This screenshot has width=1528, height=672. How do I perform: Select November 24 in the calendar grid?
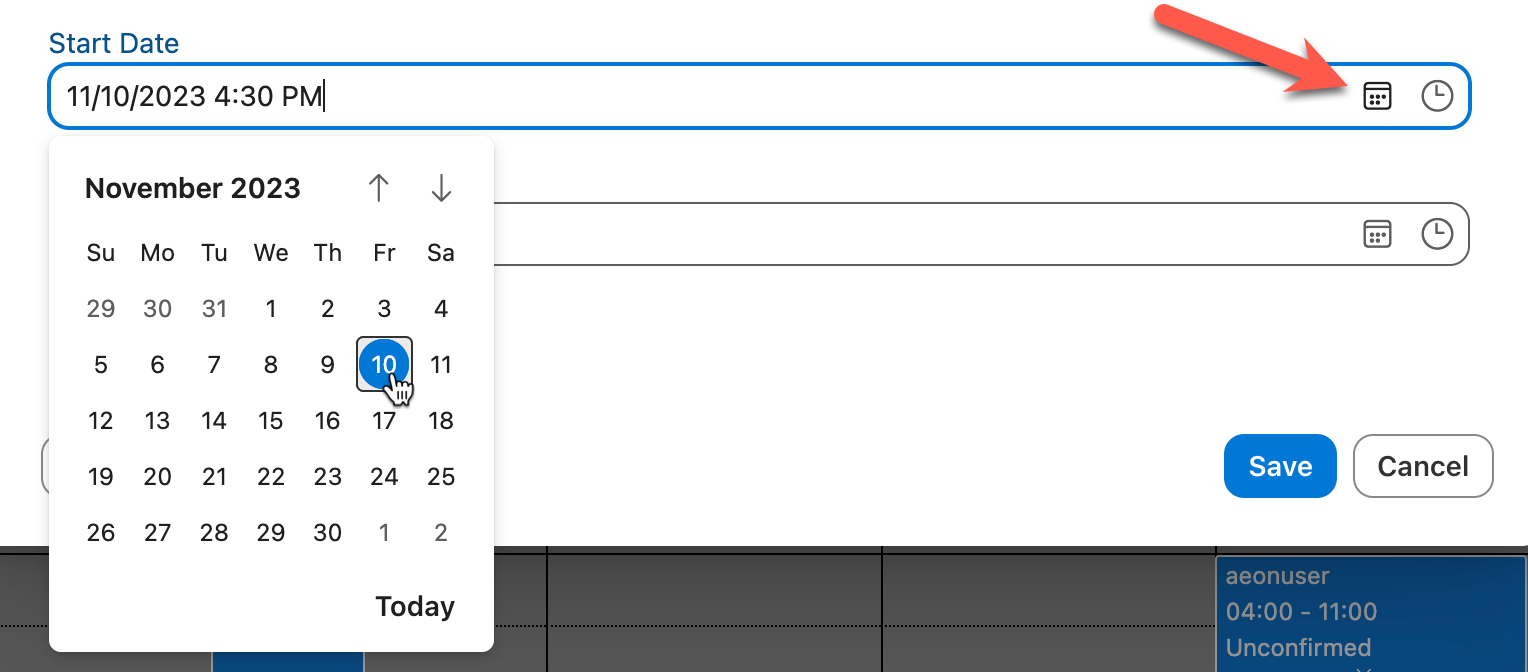pyautogui.click(x=384, y=477)
